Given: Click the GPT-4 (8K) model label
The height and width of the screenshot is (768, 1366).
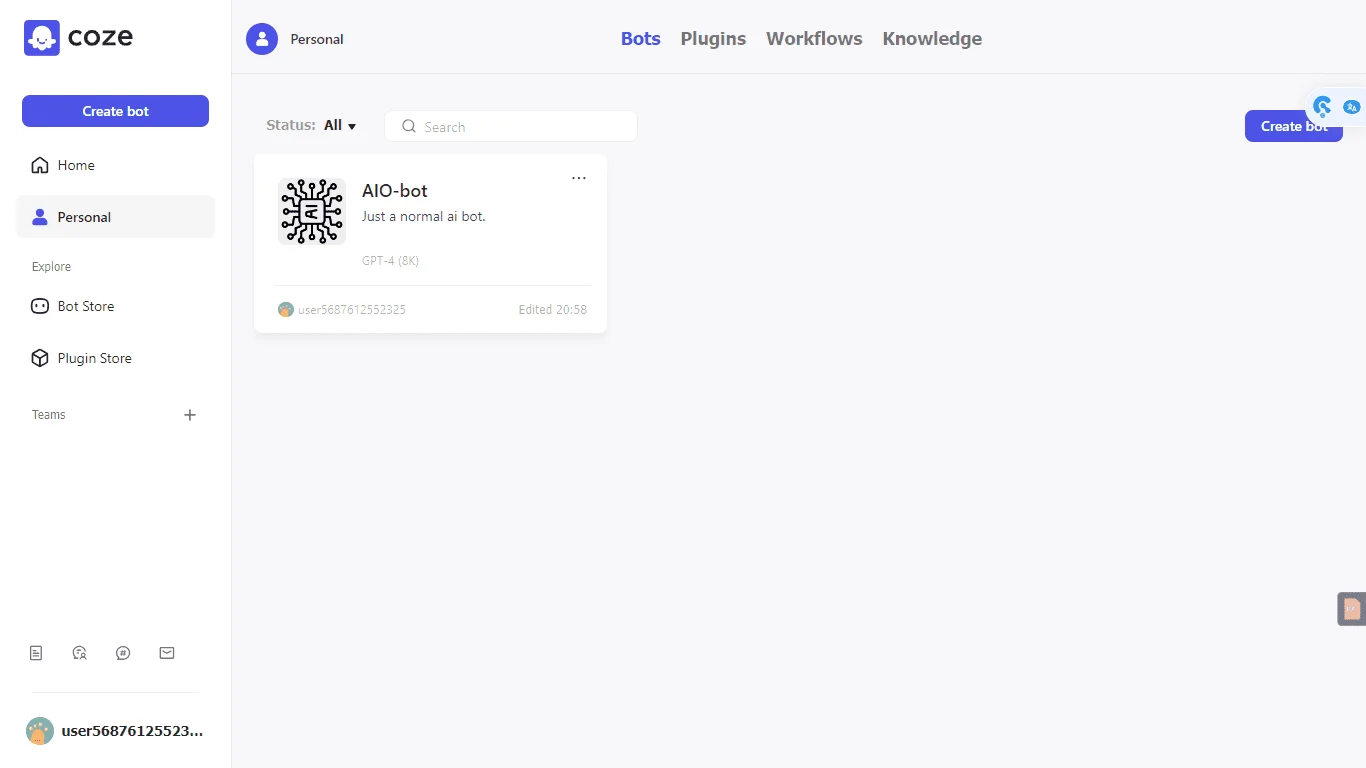Looking at the screenshot, I should pyautogui.click(x=390, y=261).
